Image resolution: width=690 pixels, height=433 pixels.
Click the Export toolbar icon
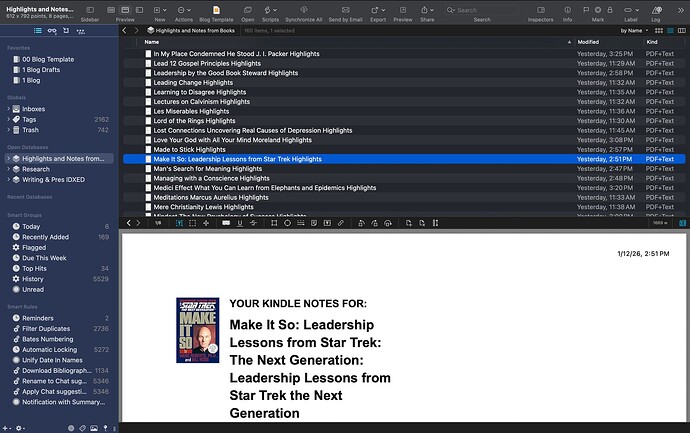pos(378,9)
